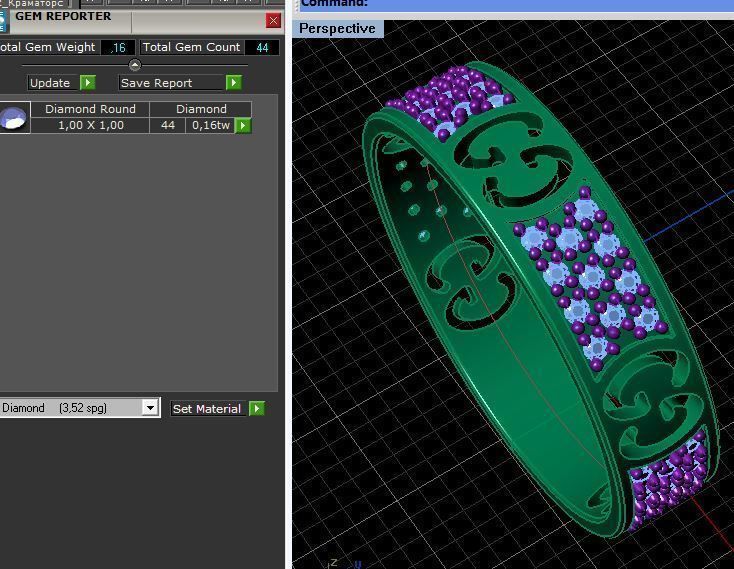
Task: Click the green arrow in the 0,16tw row
Action: pyautogui.click(x=242, y=125)
